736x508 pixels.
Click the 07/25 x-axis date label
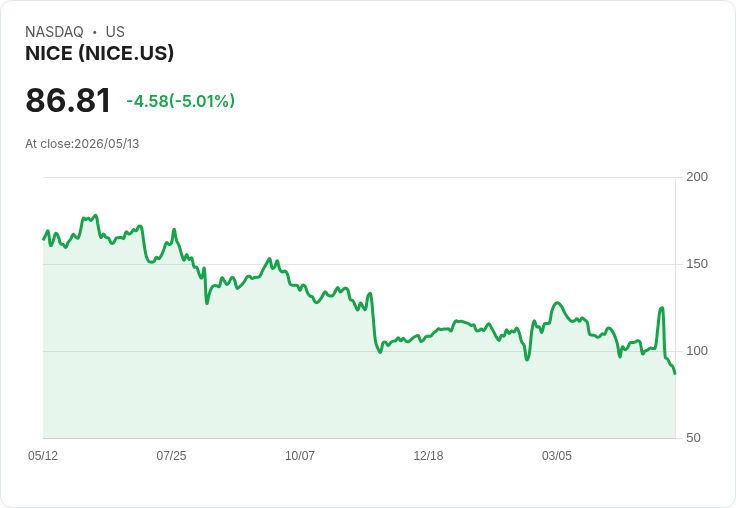[171, 455]
